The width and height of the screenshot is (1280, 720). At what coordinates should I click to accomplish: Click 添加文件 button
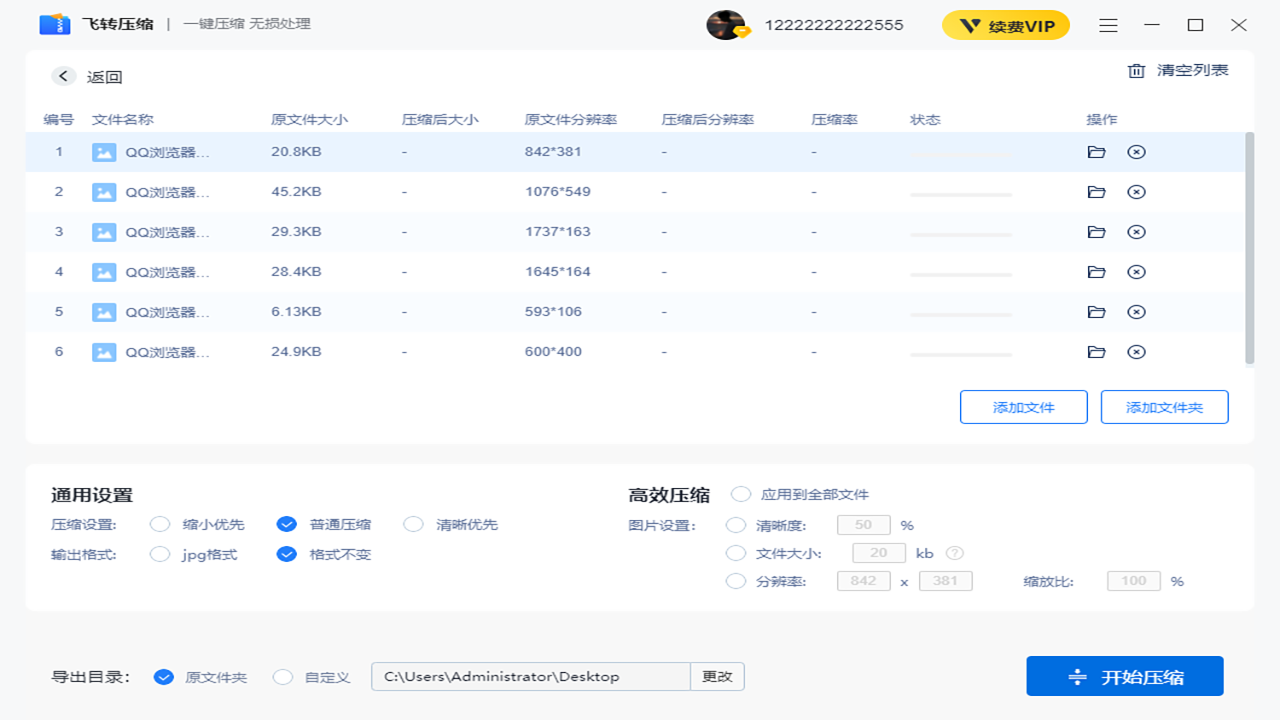(x=1023, y=407)
